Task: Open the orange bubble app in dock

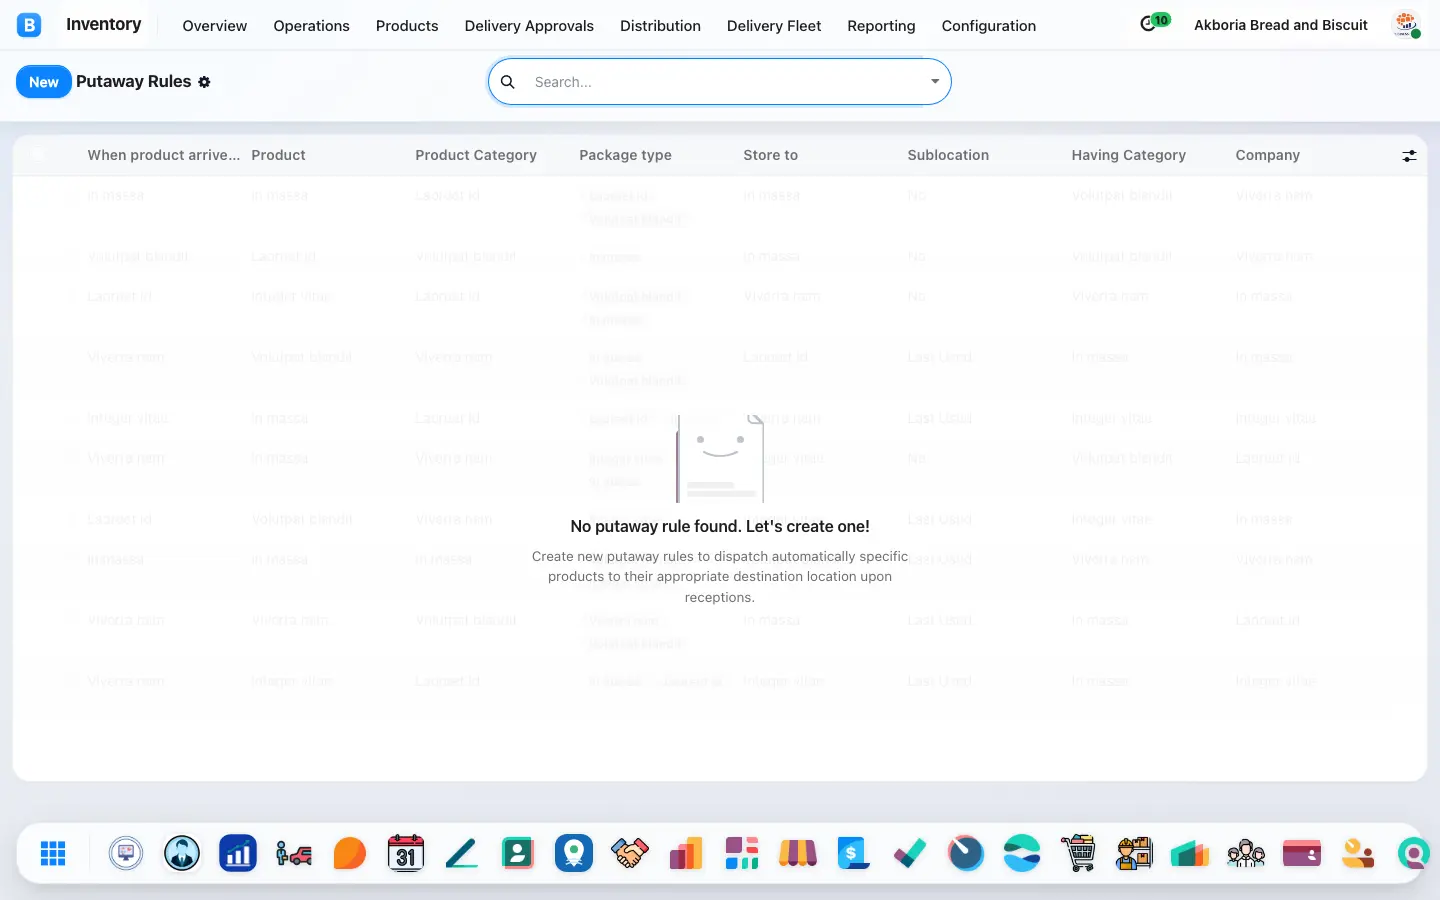Action: click(x=350, y=853)
